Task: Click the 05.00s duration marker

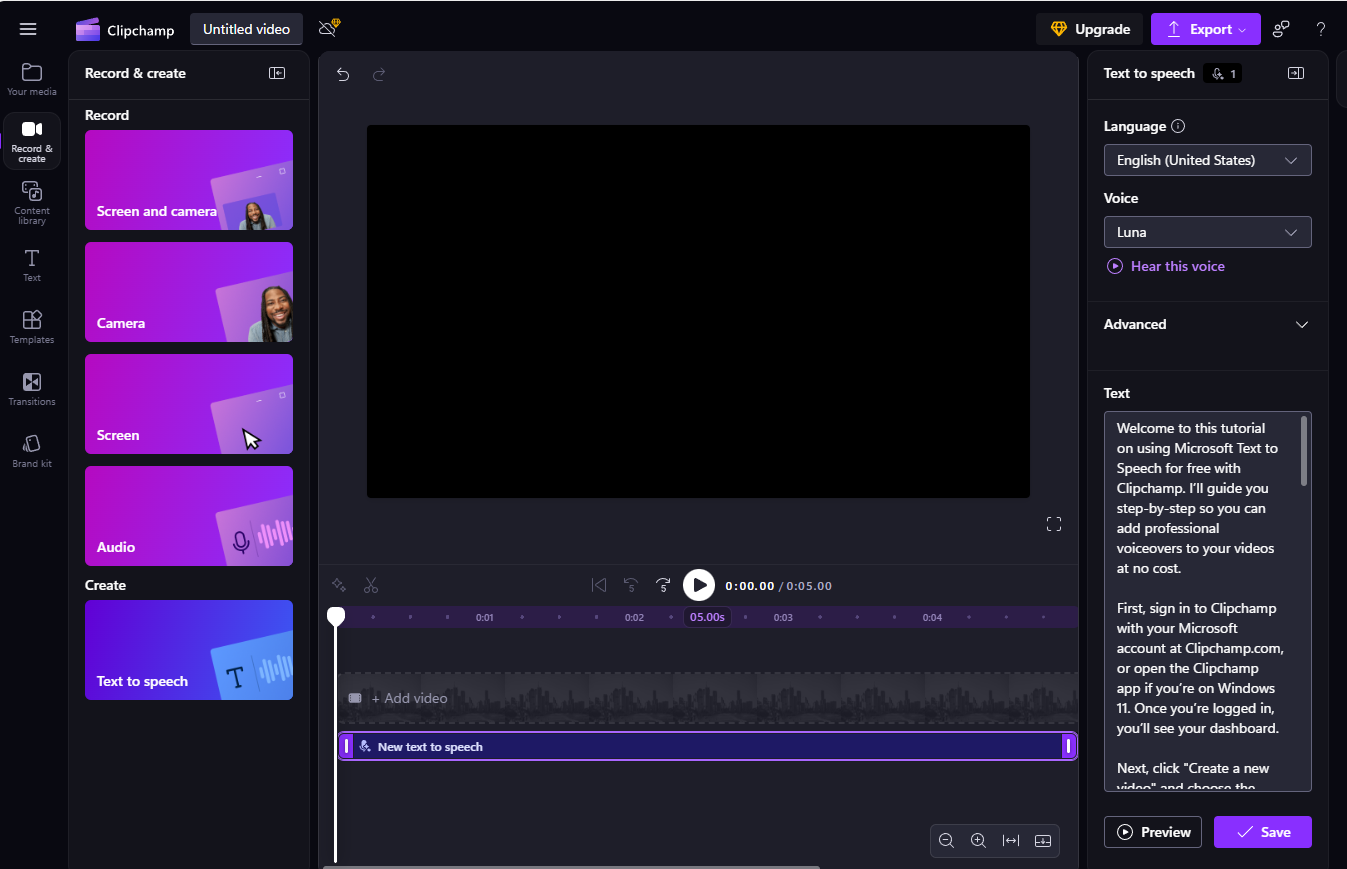Action: point(707,617)
